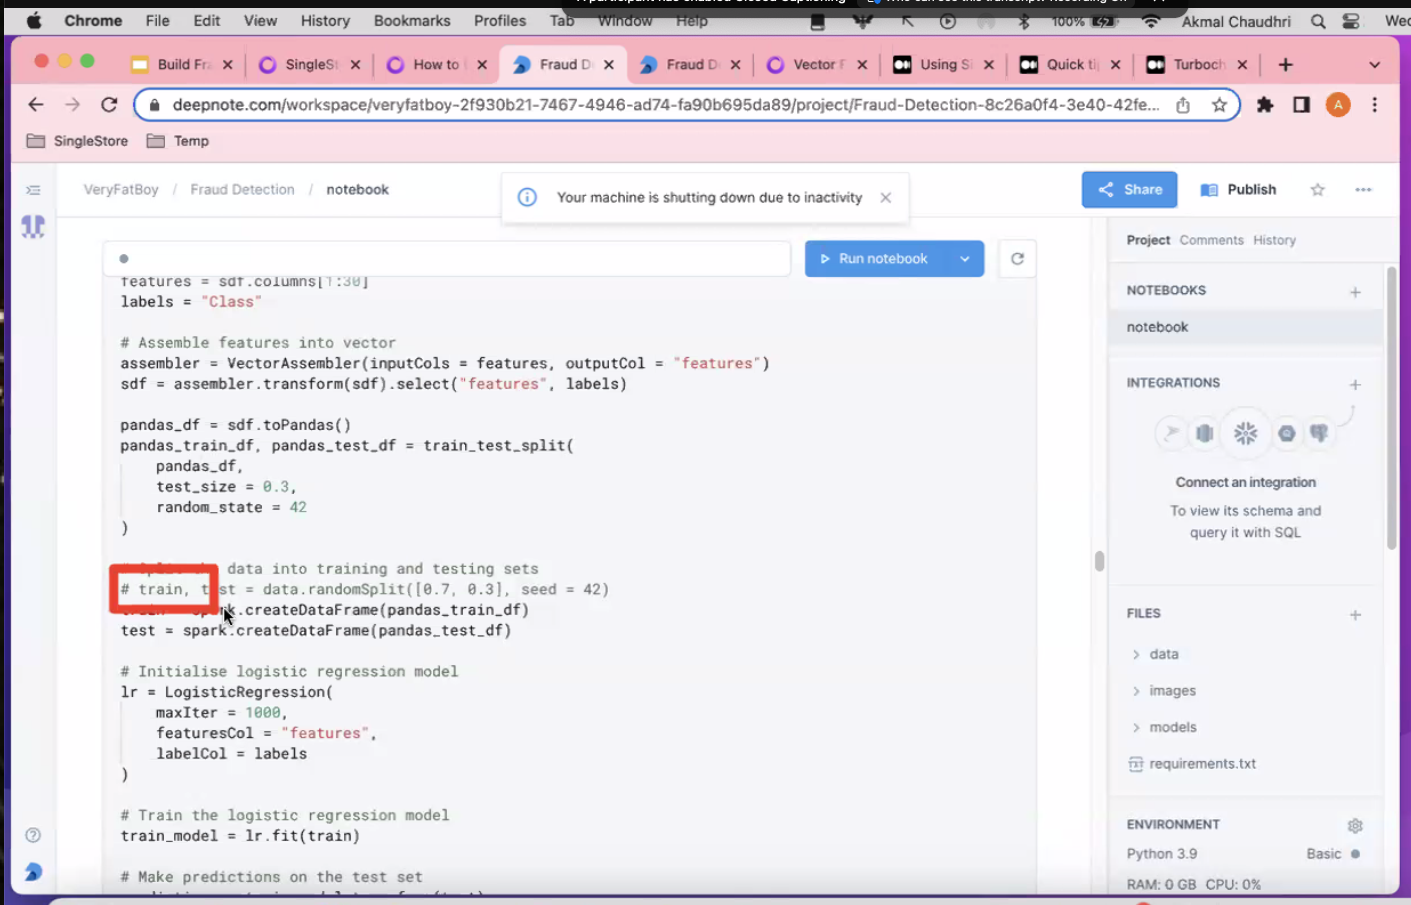Add a new notebook with plus icon
Viewport: 1411px width, 905px height.
[1355, 292]
